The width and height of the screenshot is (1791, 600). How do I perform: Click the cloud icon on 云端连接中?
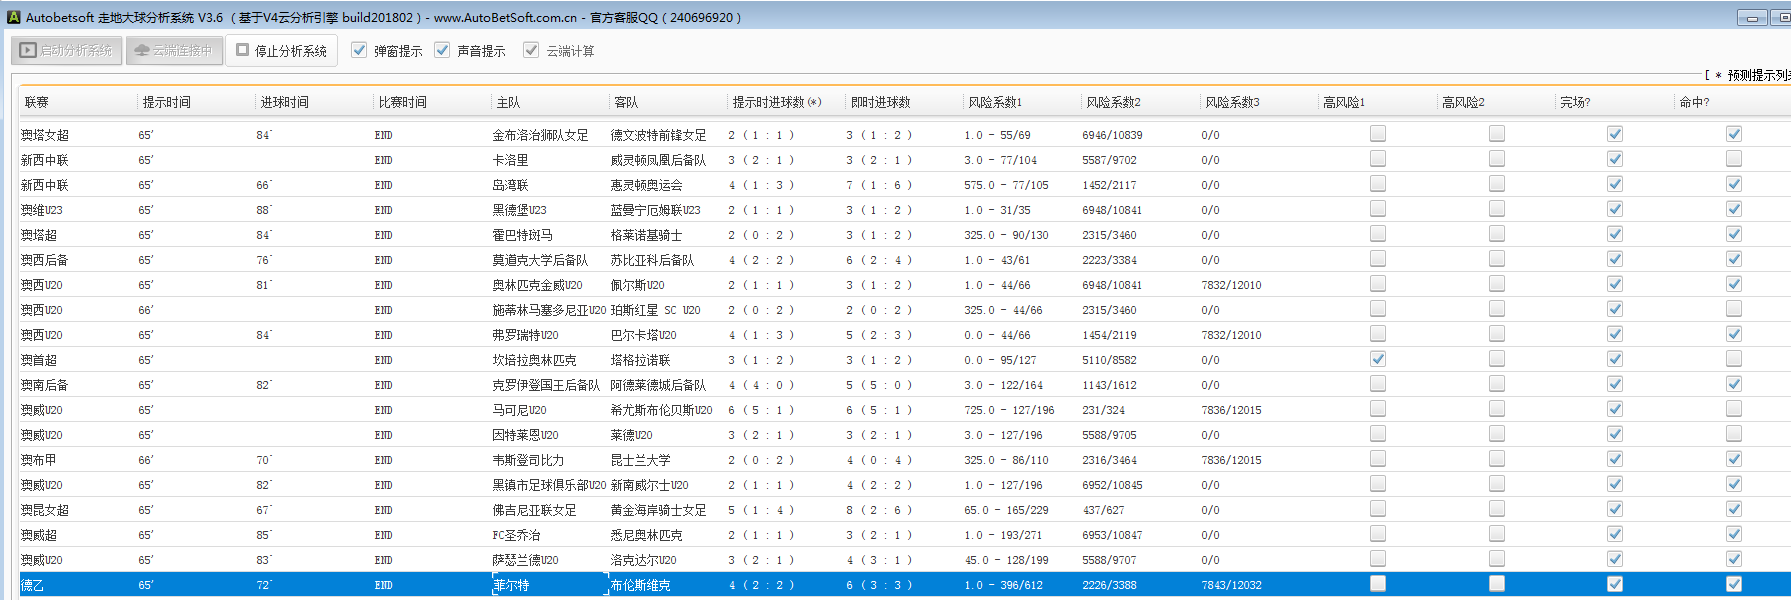pos(142,50)
